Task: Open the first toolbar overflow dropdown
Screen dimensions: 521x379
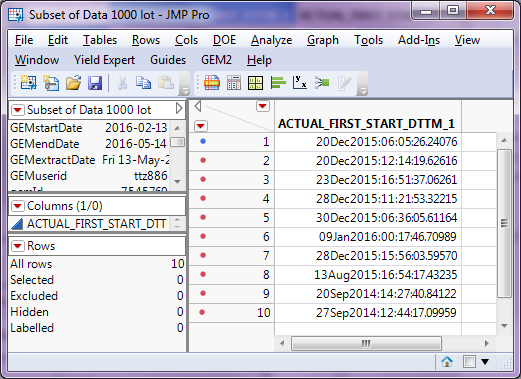Action: [184, 90]
